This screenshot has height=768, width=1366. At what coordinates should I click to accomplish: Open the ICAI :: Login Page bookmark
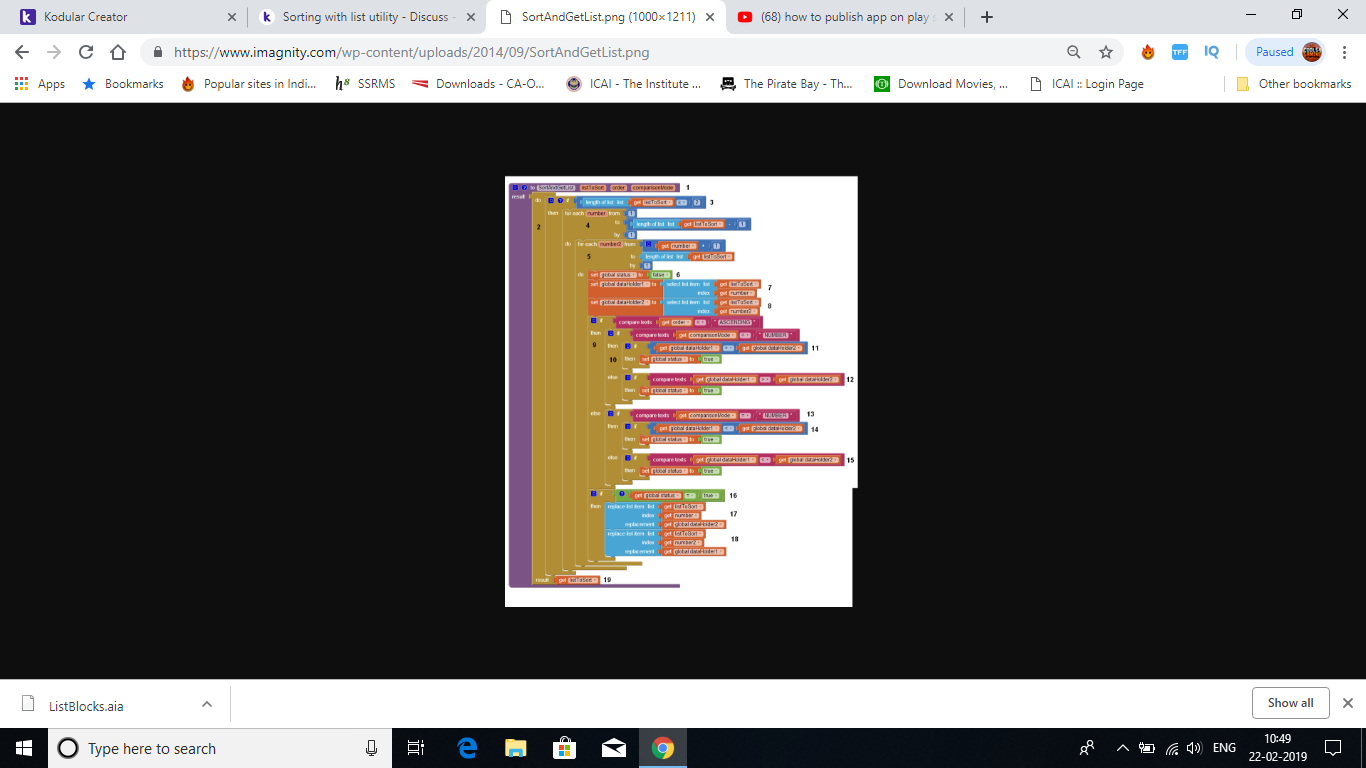click(x=1086, y=84)
